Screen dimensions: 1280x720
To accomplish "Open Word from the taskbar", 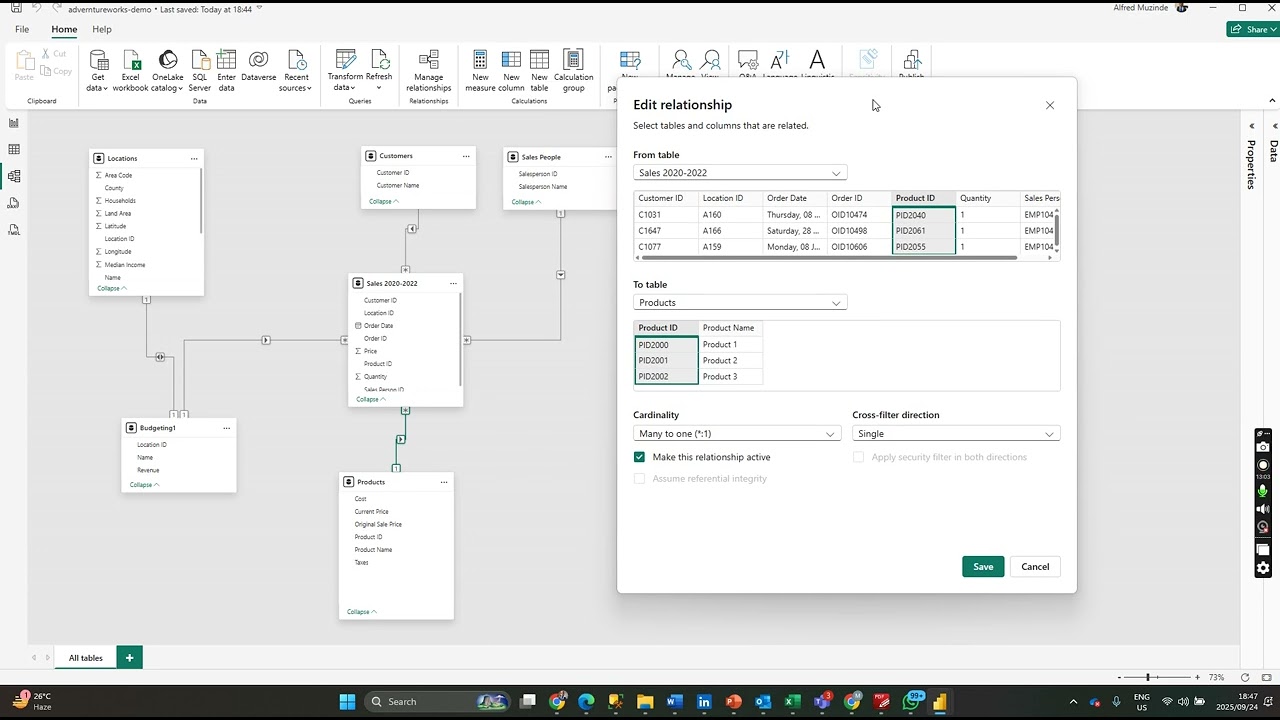I will [674, 701].
